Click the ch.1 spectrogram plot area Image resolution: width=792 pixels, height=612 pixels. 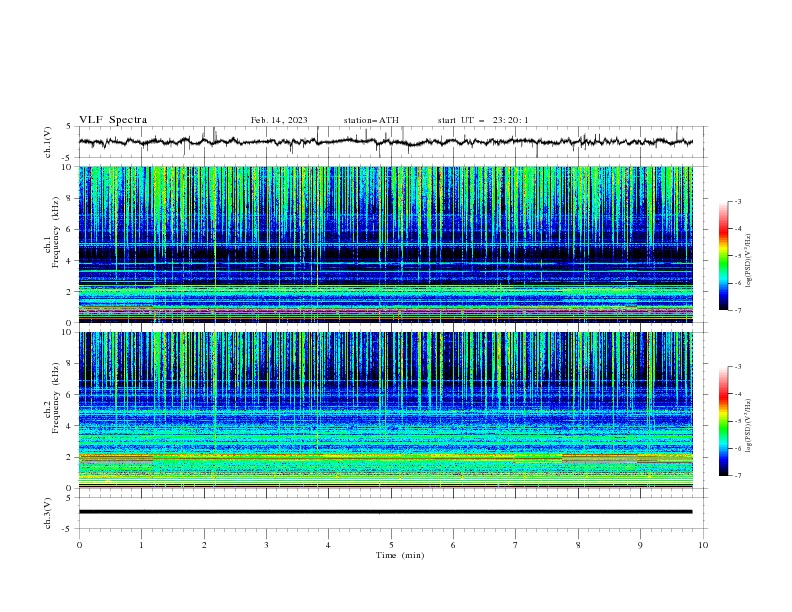[x=385, y=244]
